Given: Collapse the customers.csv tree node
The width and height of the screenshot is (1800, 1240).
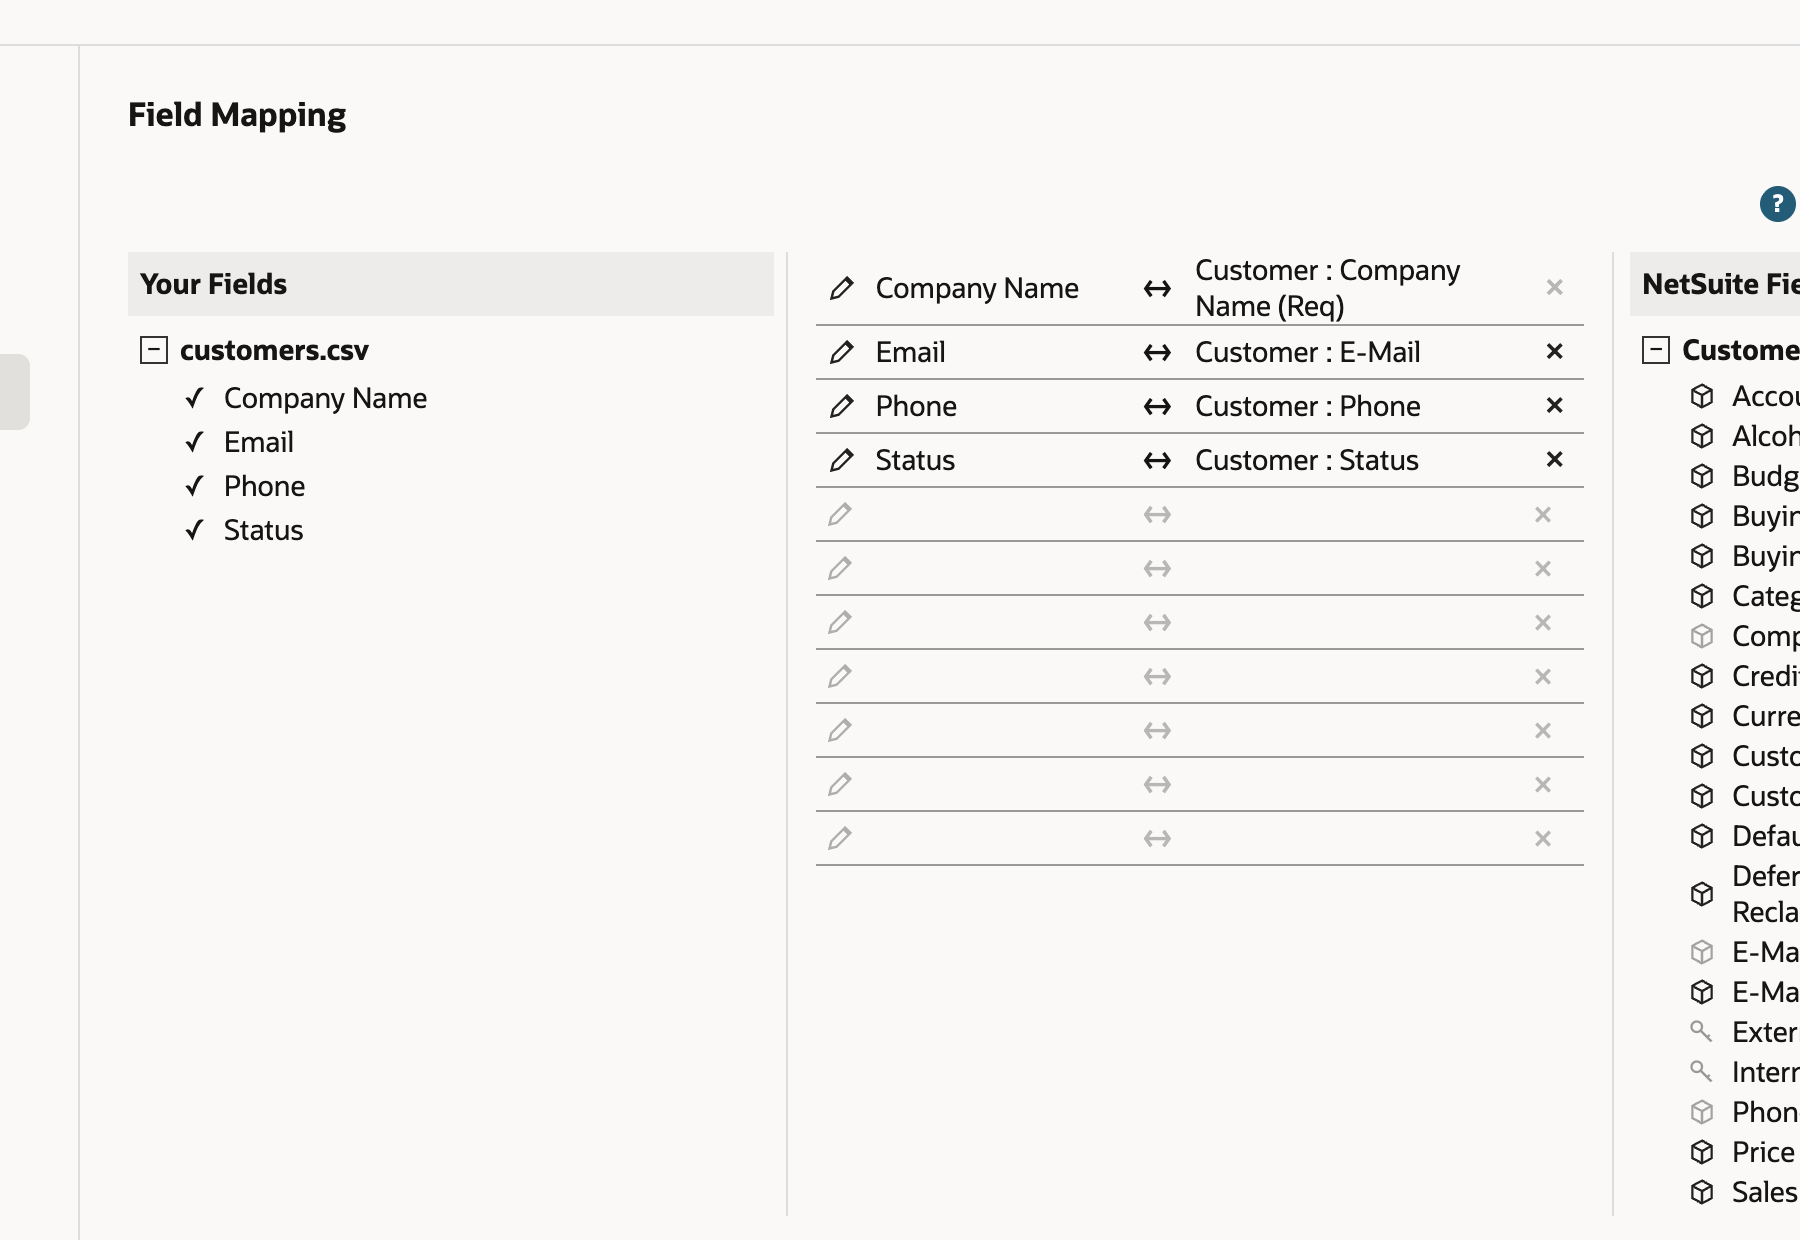Looking at the screenshot, I should coord(153,350).
